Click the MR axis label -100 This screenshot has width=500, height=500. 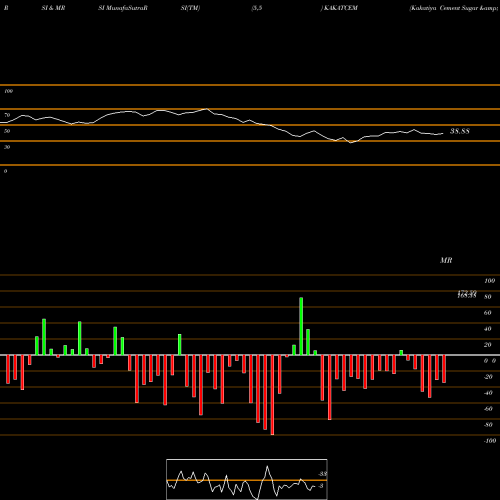pyautogui.click(x=489, y=441)
